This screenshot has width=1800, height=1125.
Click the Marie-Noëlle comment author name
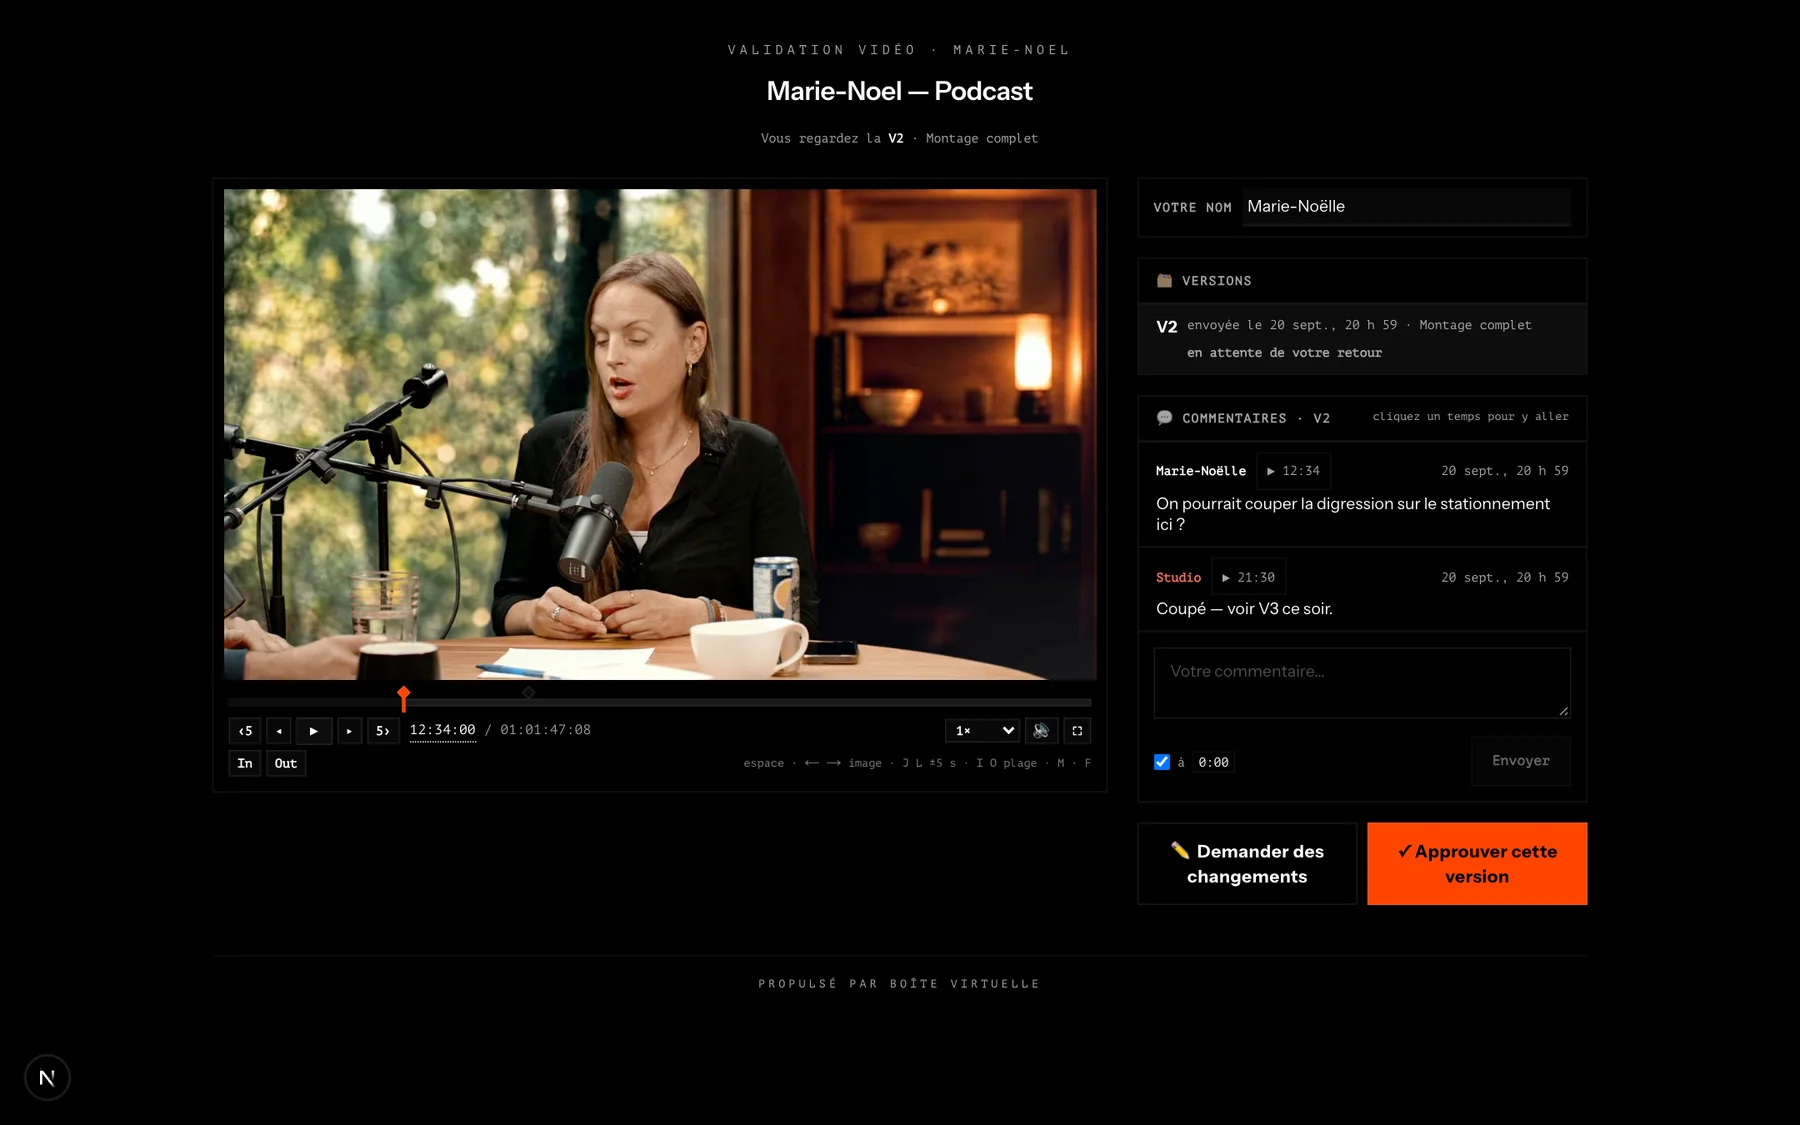[x=1201, y=471]
